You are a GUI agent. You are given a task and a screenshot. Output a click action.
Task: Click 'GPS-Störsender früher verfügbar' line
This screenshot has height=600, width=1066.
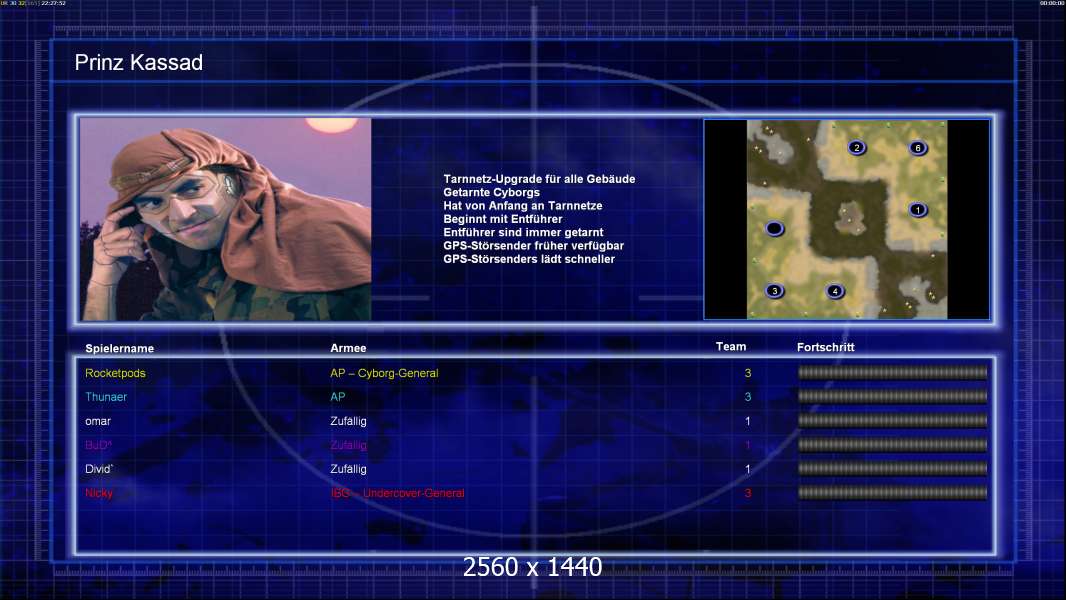pos(534,246)
